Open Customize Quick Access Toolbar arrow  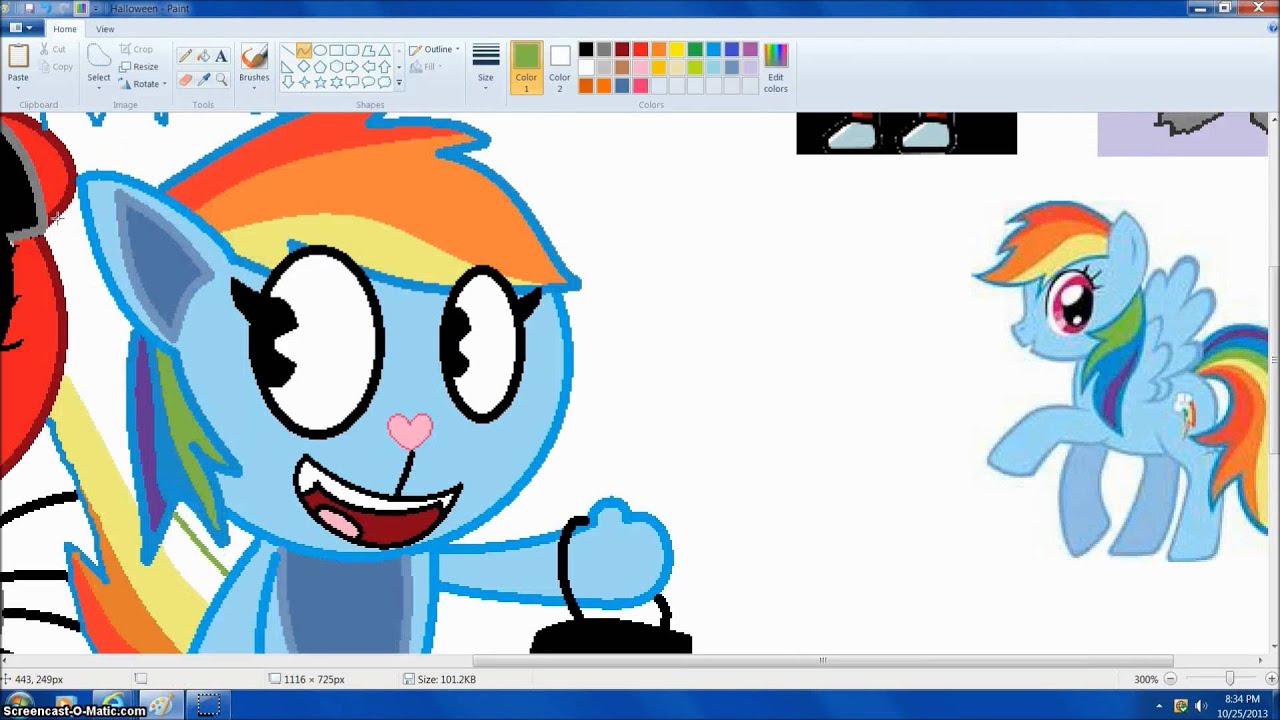click(x=96, y=9)
